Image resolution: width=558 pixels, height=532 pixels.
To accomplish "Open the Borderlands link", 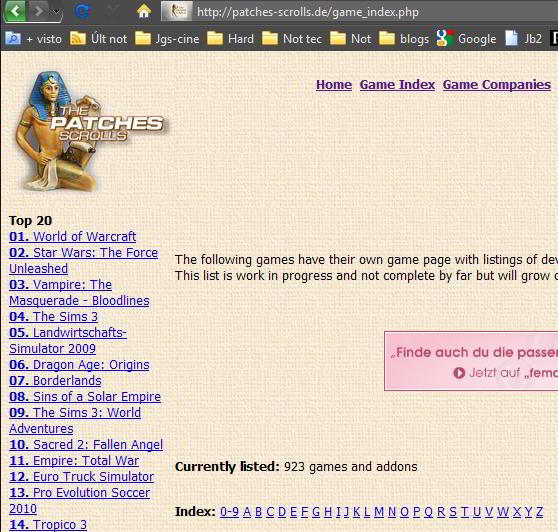I will coord(55,380).
